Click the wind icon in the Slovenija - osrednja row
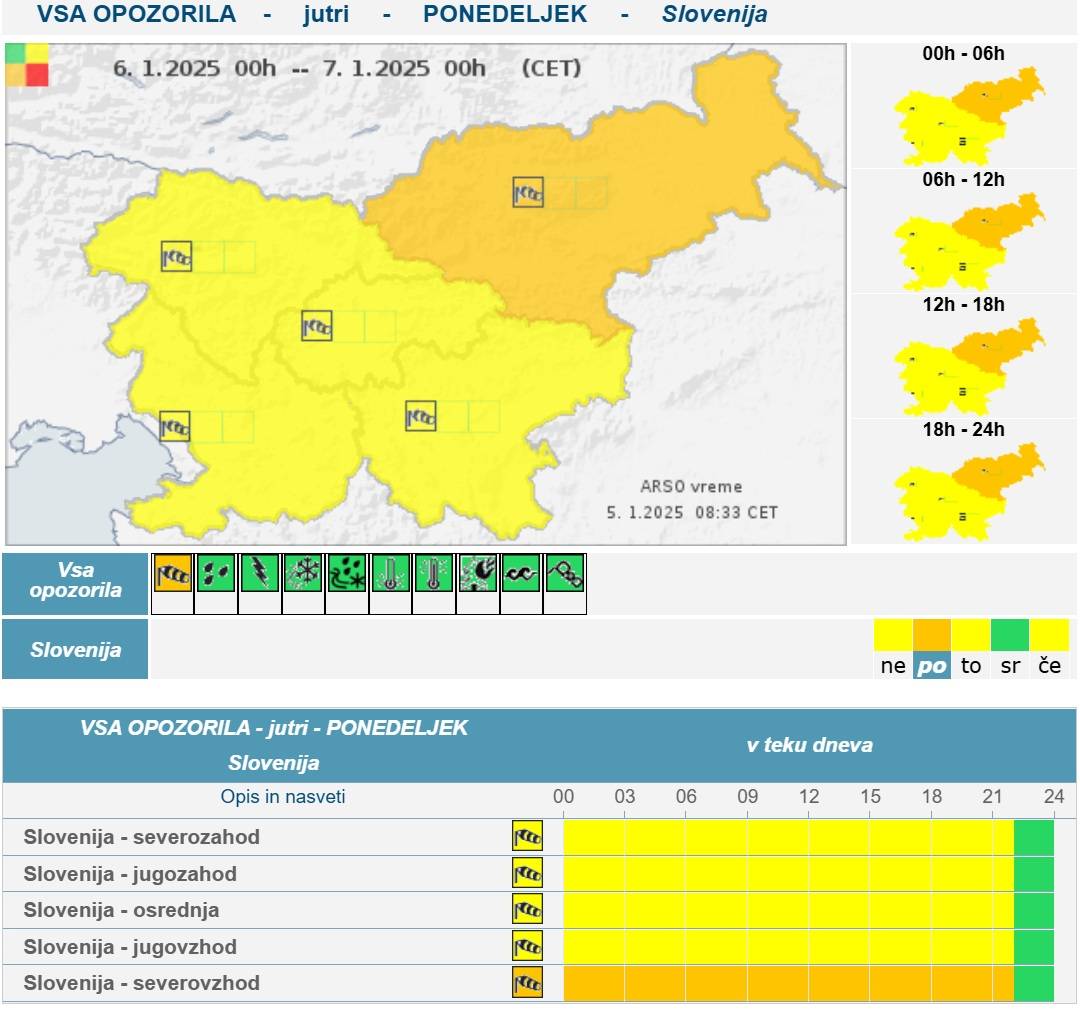The height and width of the screenshot is (1016, 1080). click(x=527, y=910)
